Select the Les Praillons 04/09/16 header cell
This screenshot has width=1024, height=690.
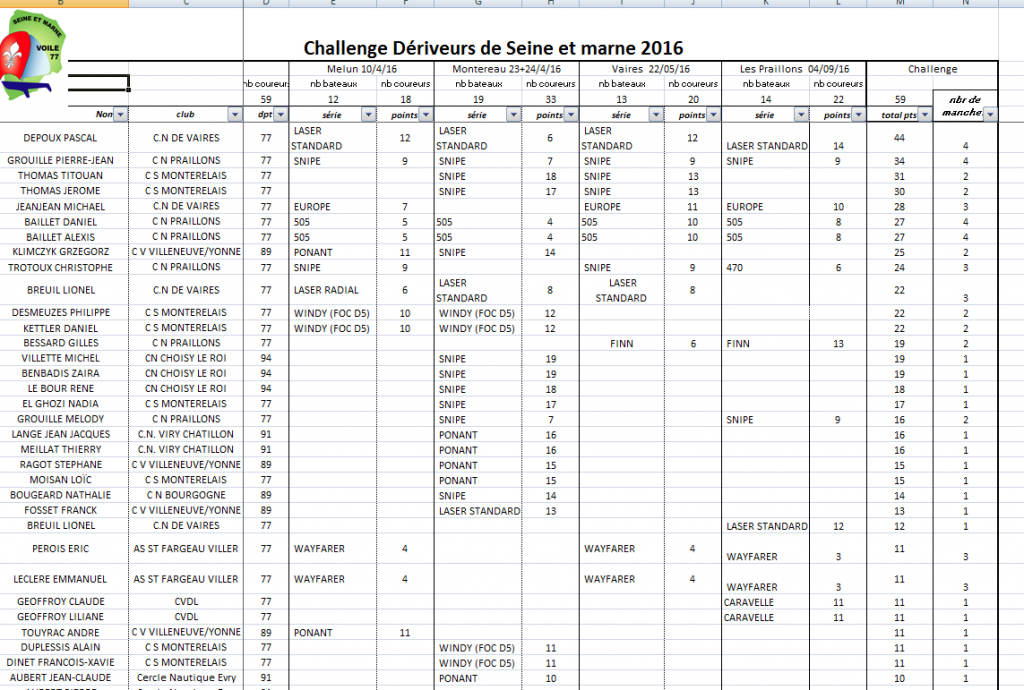point(794,69)
